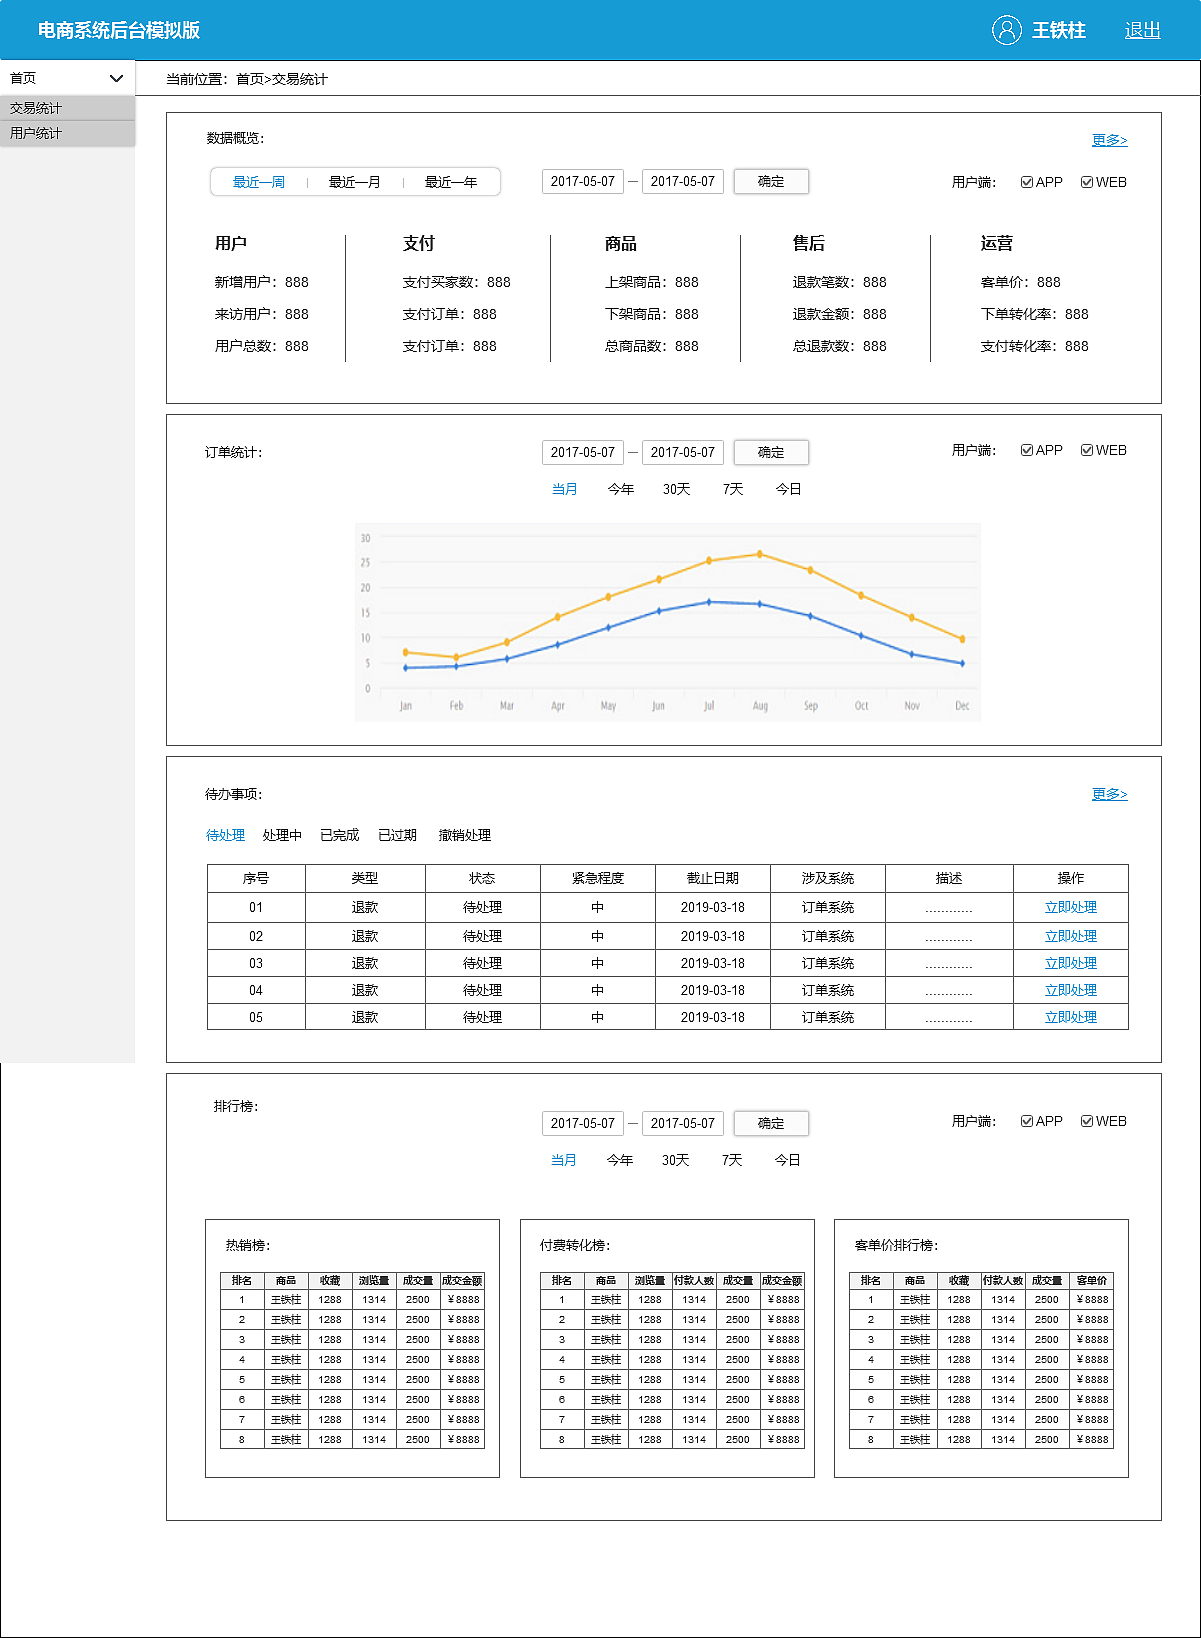Image resolution: width=1201 pixels, height=1638 pixels.
Task: Open 用户统计 in the sidebar
Action: click(67, 133)
